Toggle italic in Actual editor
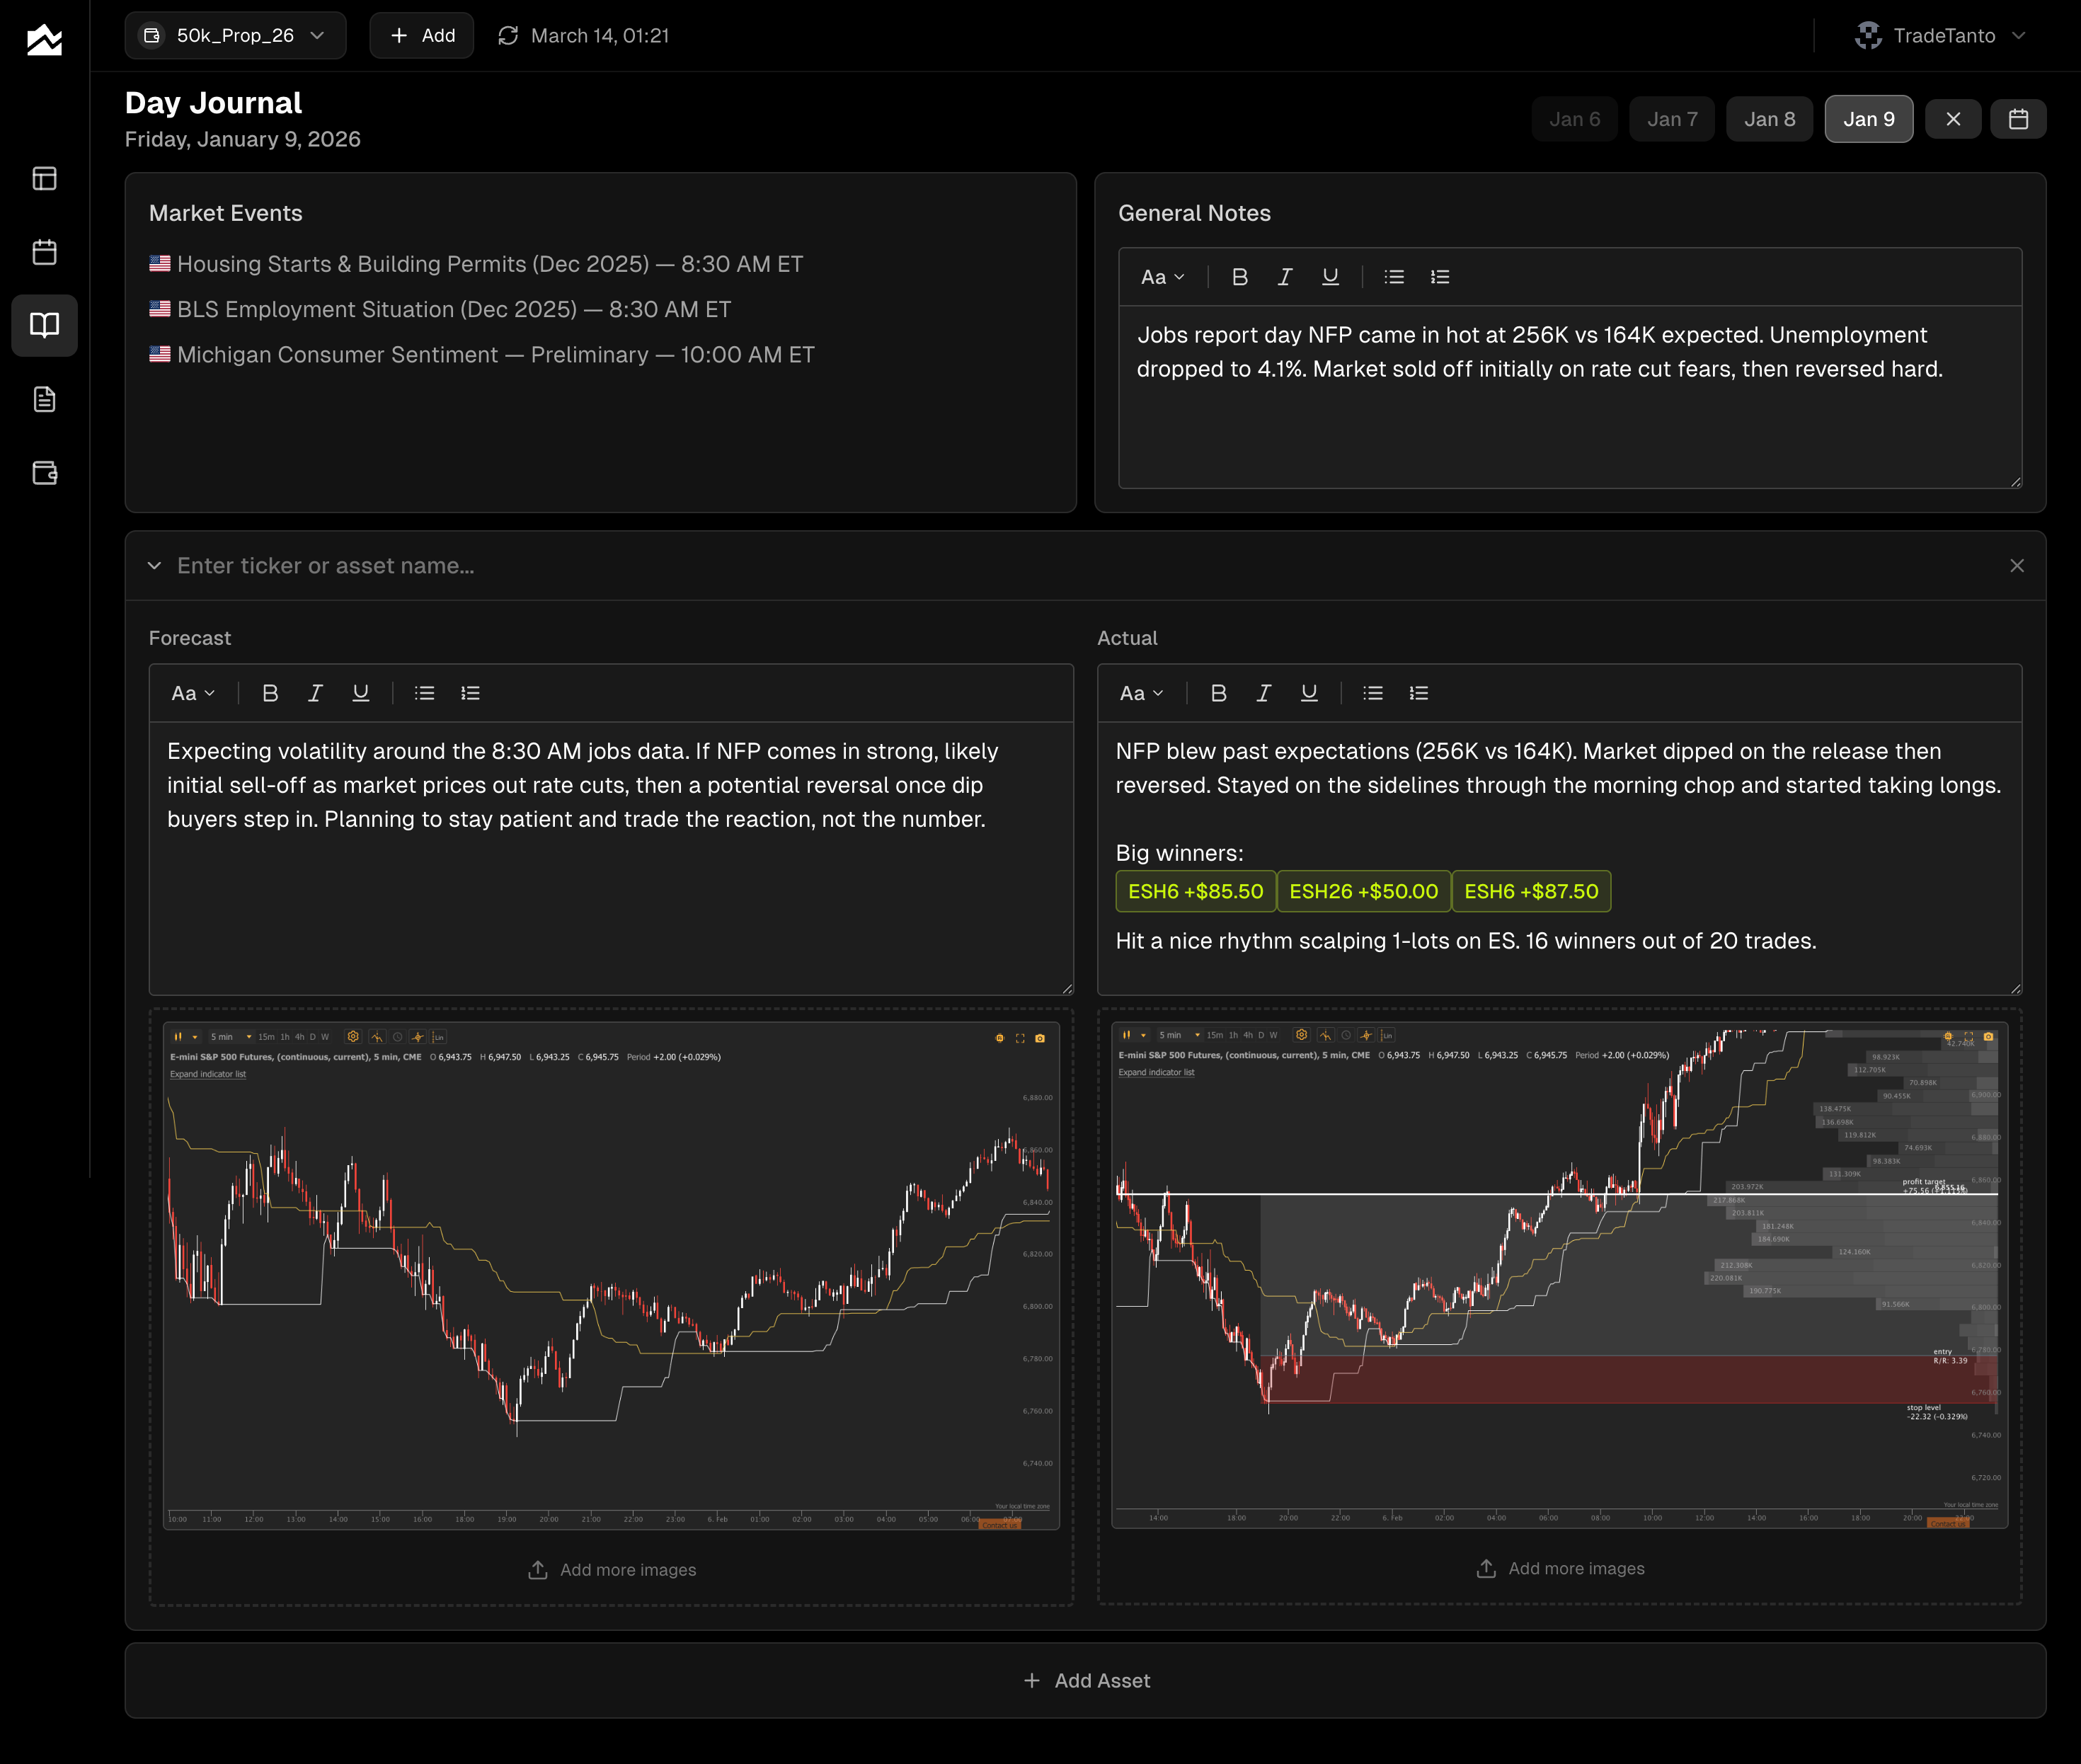This screenshot has height=1764, width=2081. (1263, 693)
